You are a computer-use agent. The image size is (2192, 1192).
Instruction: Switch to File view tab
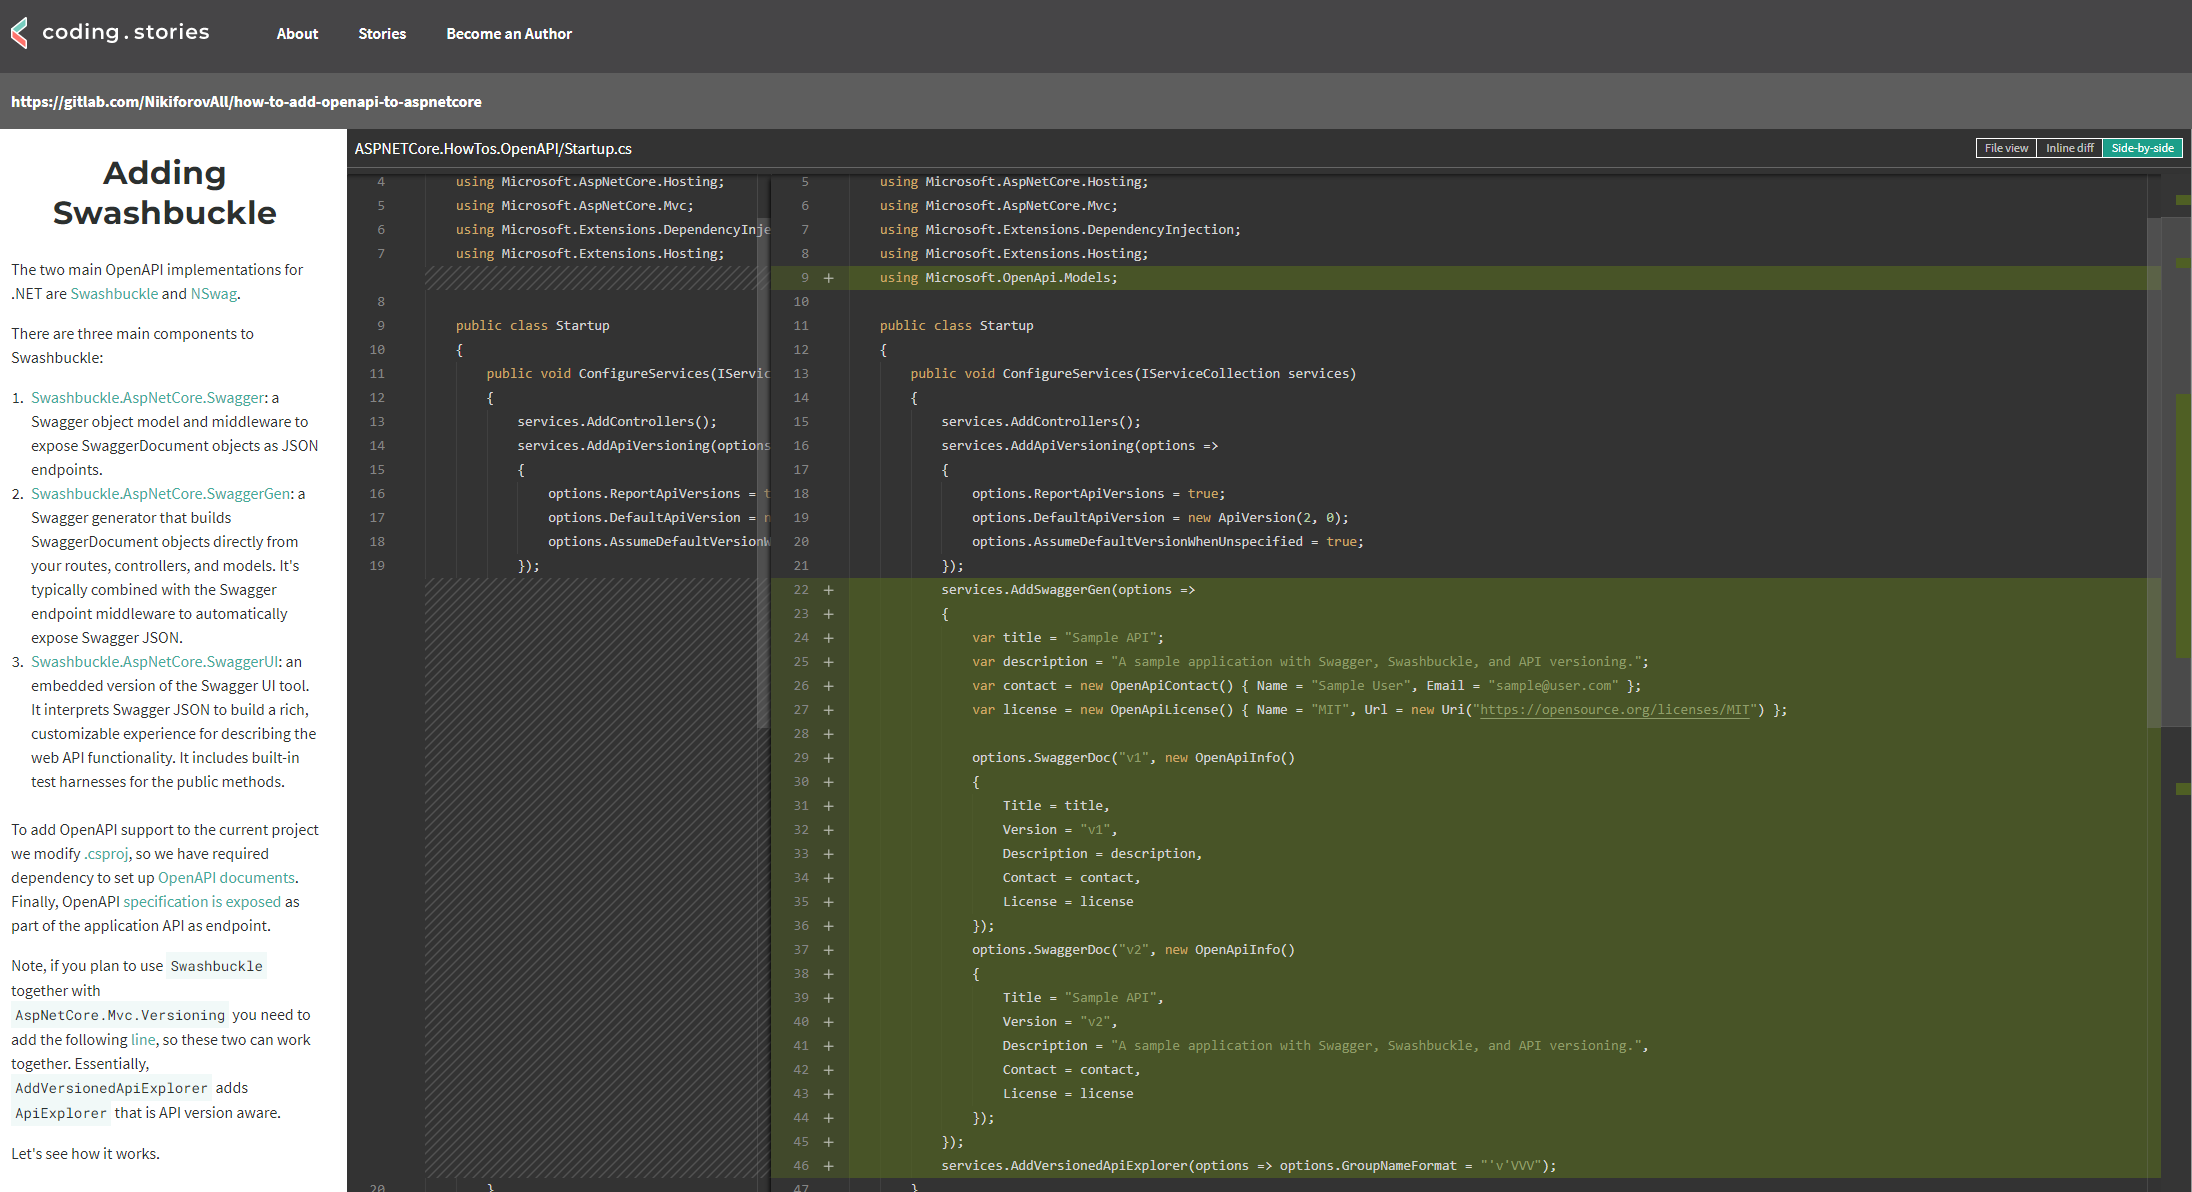pos(2006,148)
